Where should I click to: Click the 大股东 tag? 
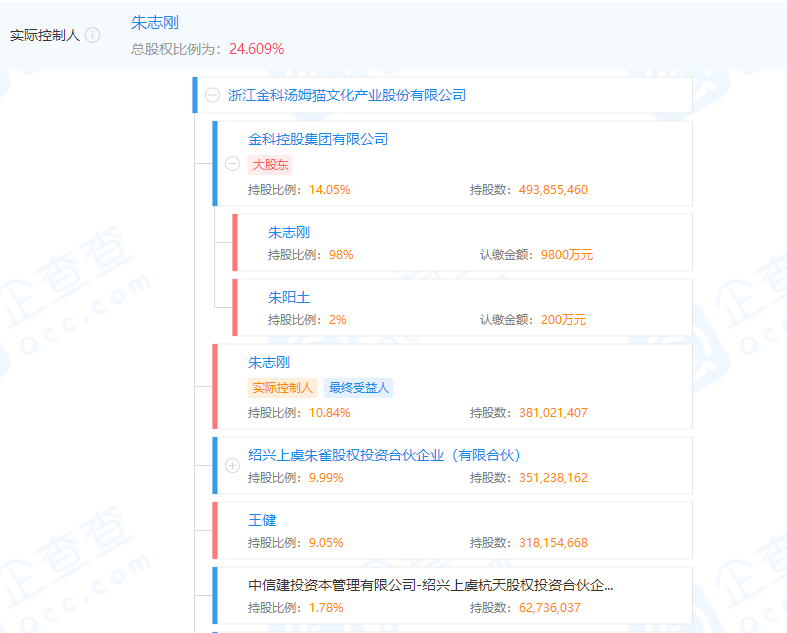pos(270,165)
